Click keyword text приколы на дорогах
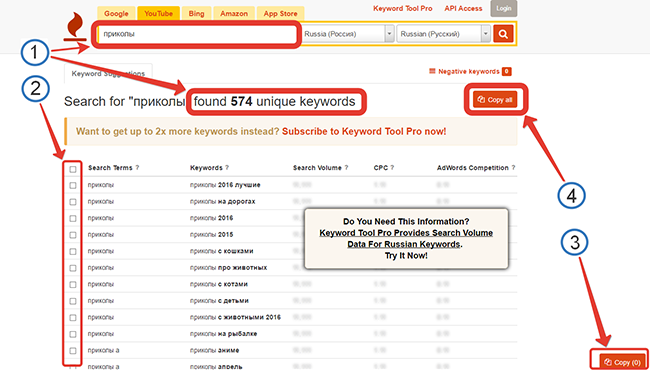 click(x=223, y=201)
